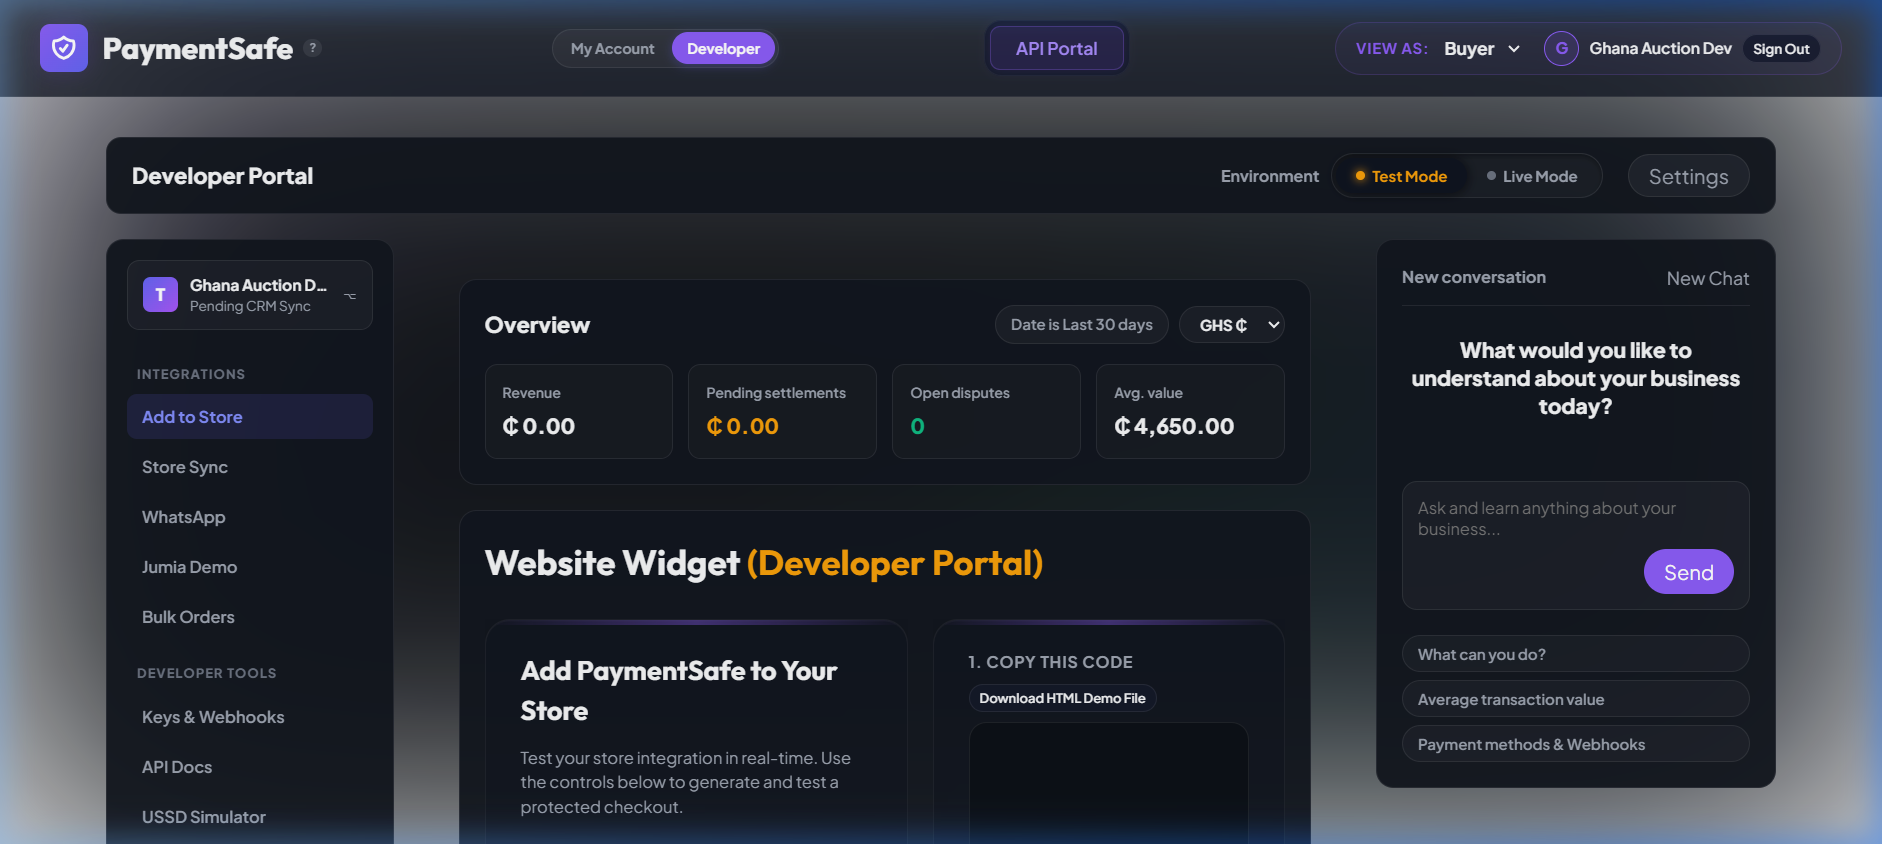Click the Ghana Auction Dev username
The width and height of the screenshot is (1882, 844).
(x=1660, y=48)
